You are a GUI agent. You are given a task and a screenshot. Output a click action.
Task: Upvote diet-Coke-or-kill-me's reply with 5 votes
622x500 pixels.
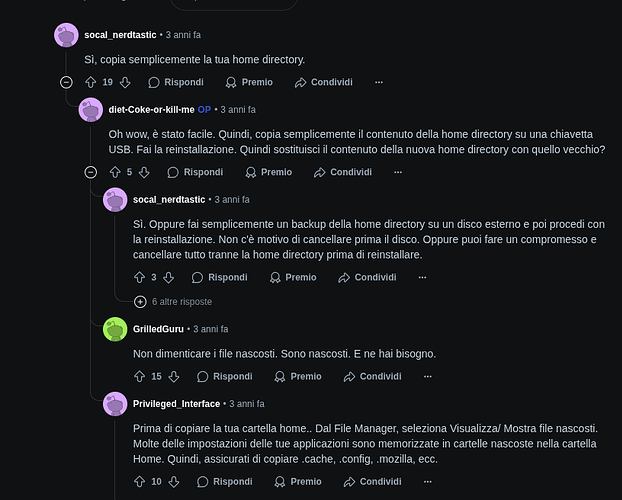tap(116, 172)
